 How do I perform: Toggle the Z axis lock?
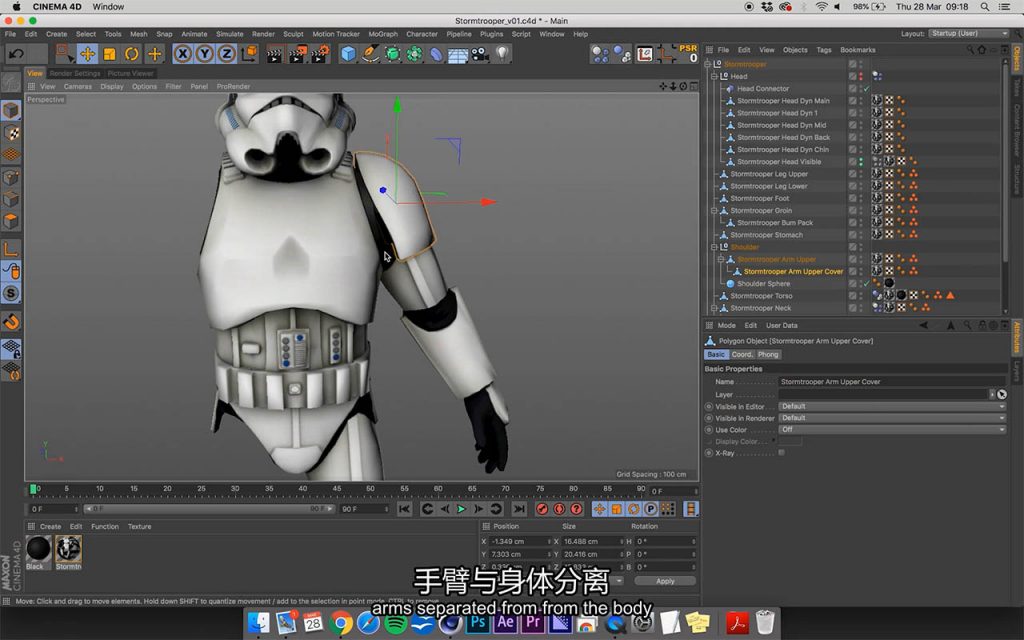tap(226, 54)
